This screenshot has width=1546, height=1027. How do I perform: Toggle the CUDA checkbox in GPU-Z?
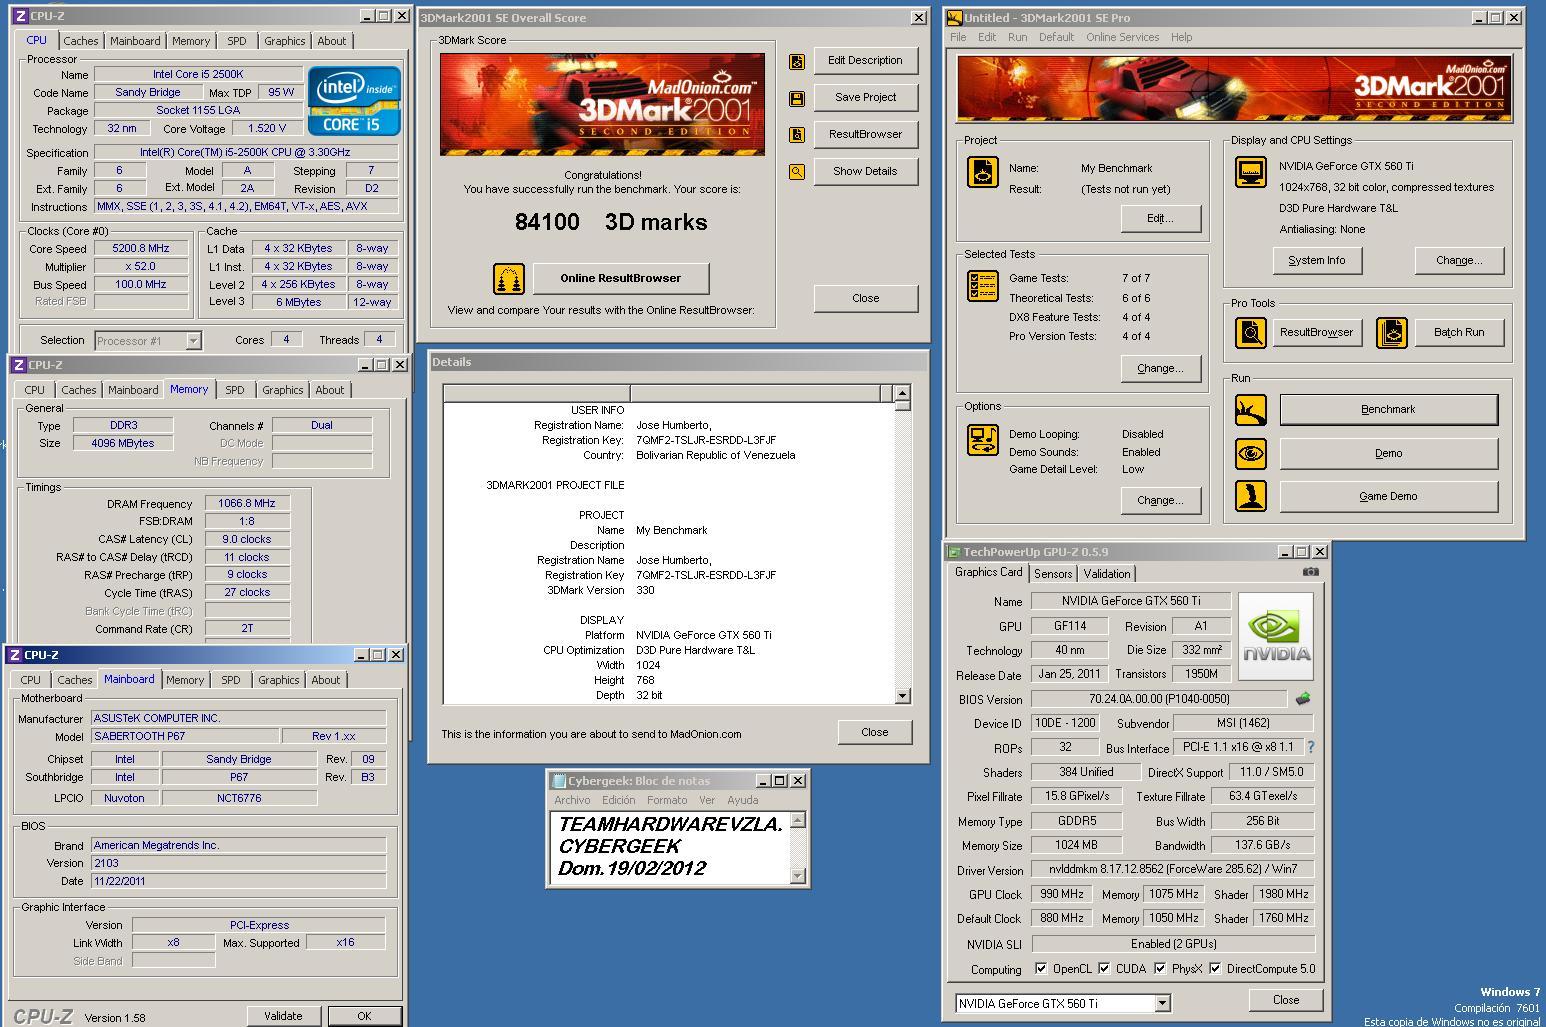(x=1104, y=968)
